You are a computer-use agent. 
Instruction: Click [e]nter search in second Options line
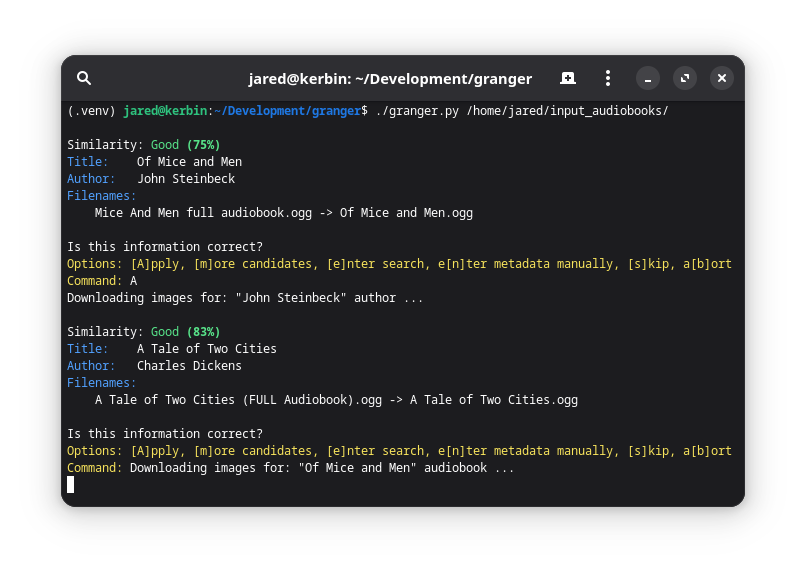pos(375,451)
